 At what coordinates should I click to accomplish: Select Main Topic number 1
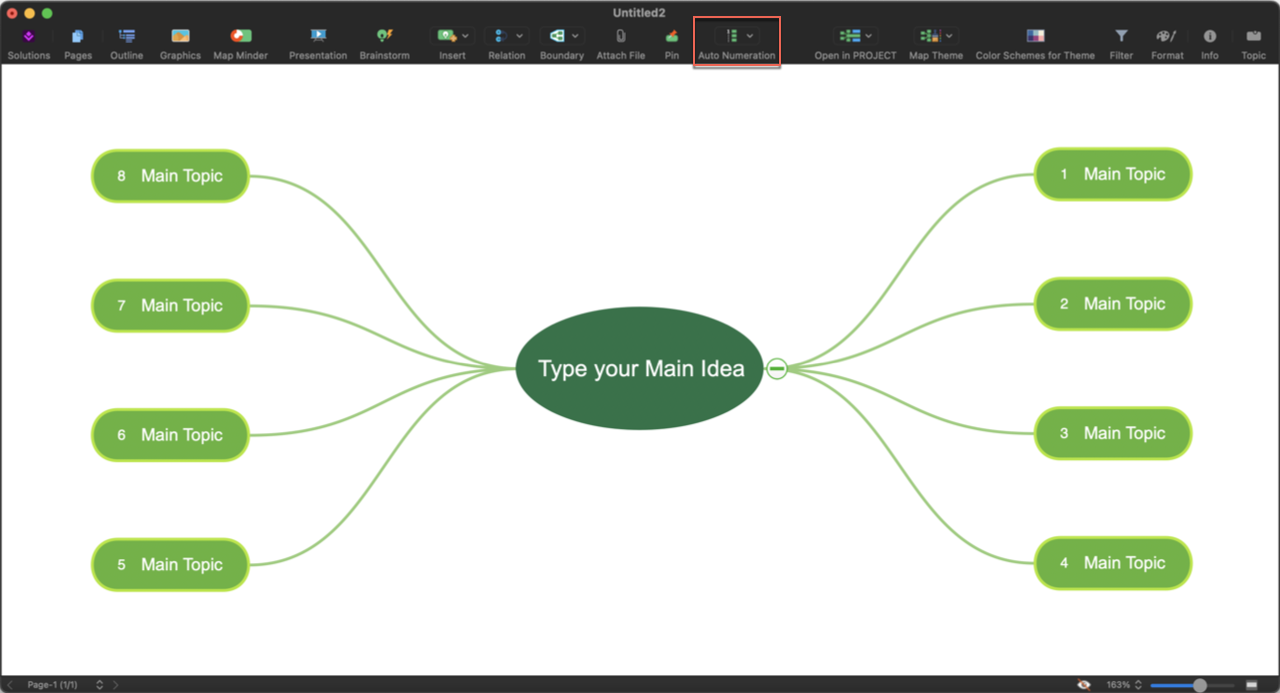click(x=1113, y=174)
